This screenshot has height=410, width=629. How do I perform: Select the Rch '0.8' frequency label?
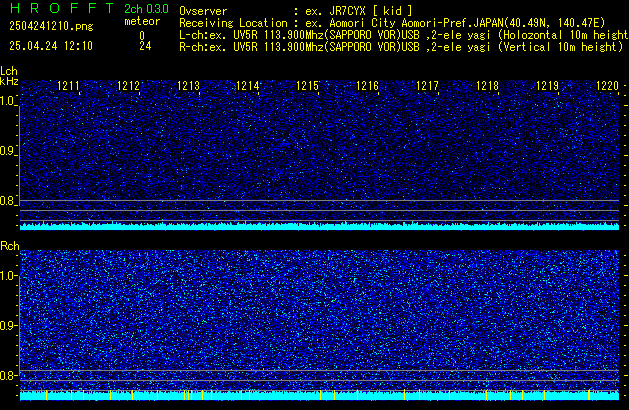7,375
